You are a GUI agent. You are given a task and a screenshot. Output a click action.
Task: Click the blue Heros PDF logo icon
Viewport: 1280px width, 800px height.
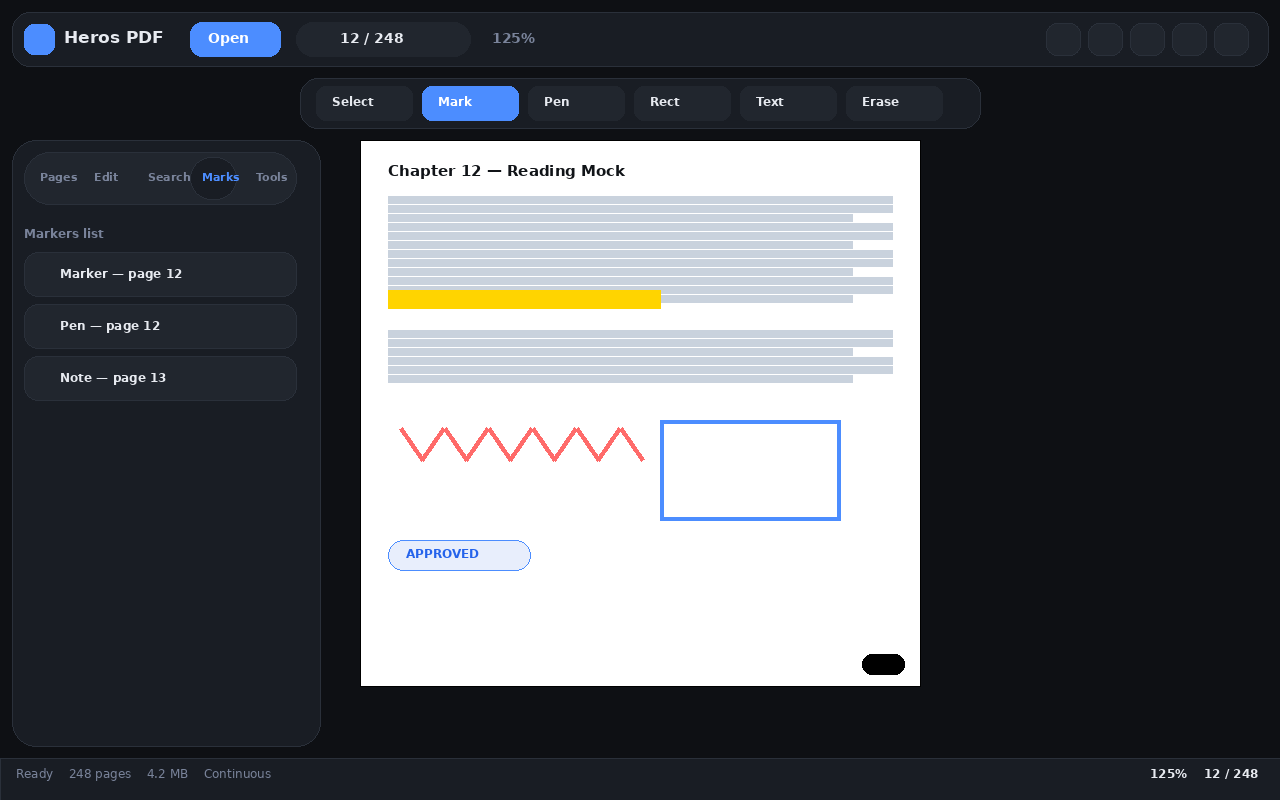pos(39,39)
